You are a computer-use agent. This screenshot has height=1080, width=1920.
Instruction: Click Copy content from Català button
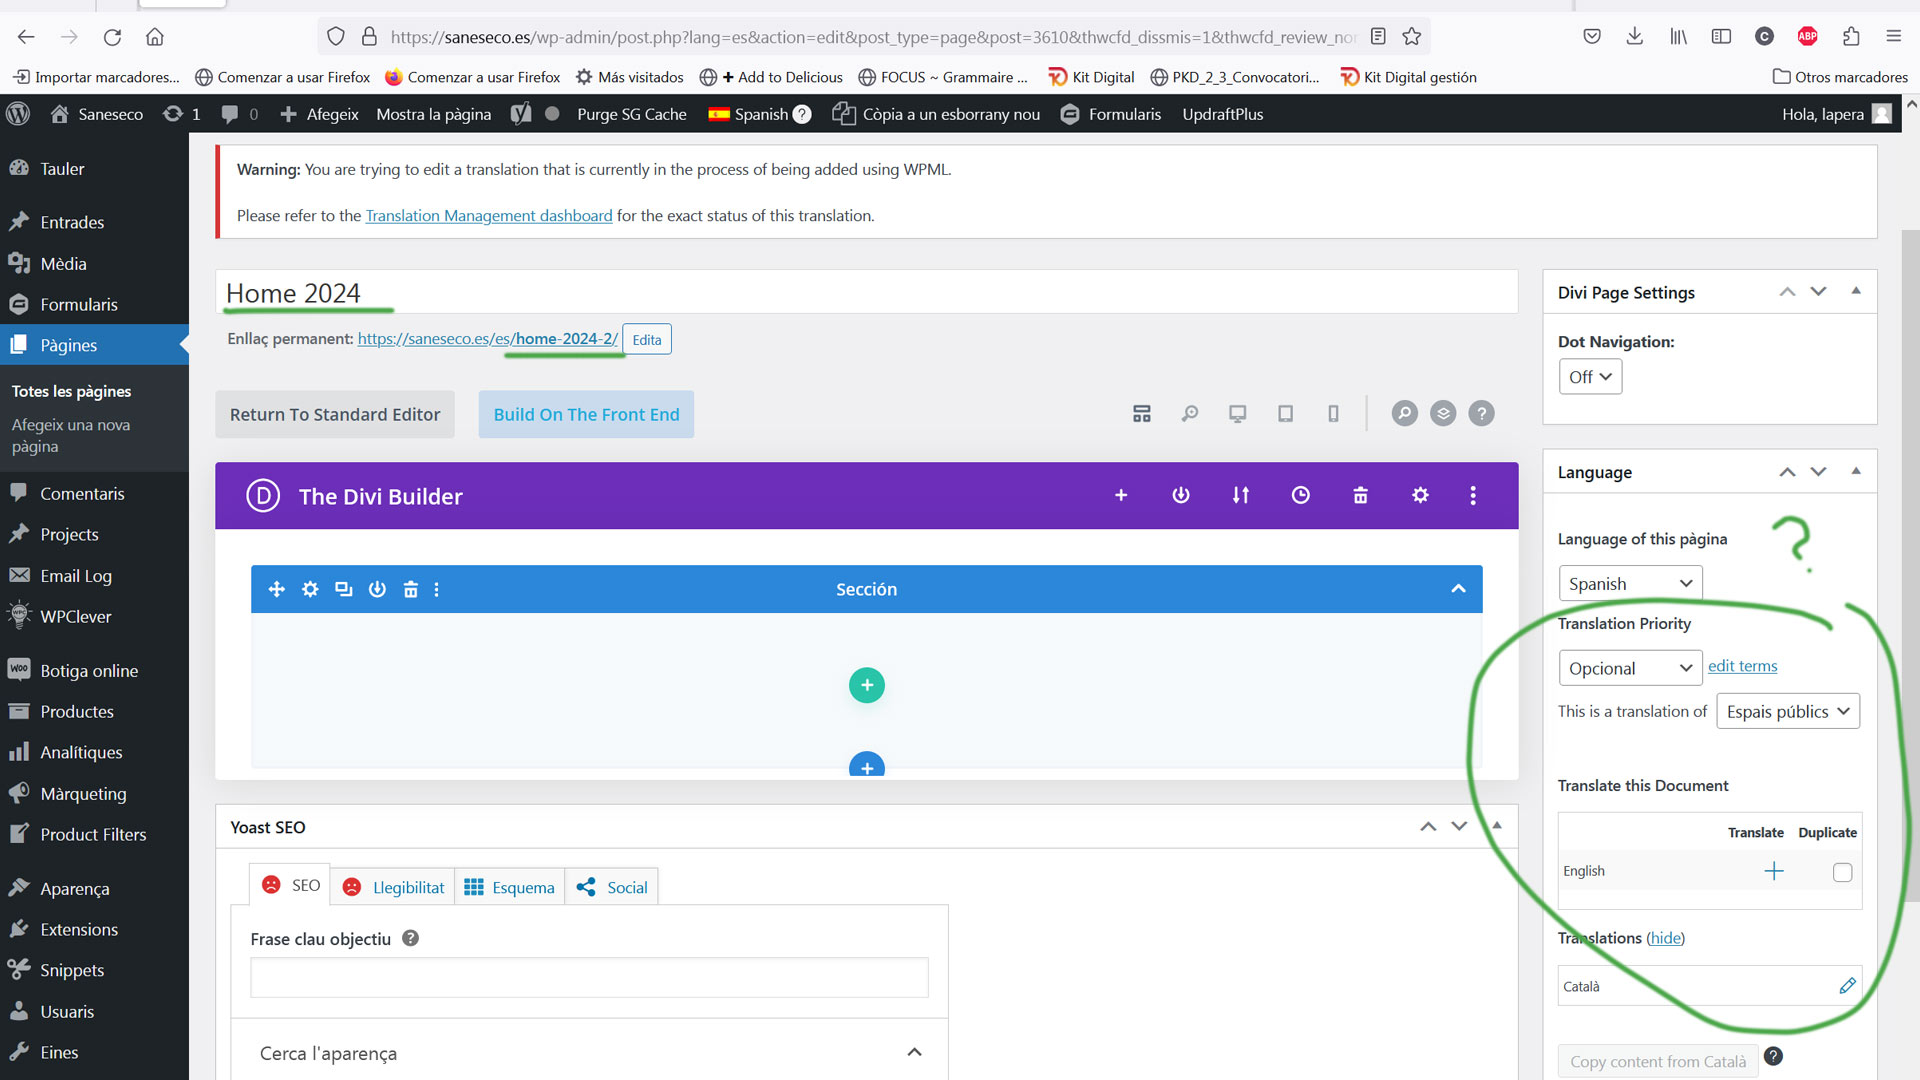click(x=1658, y=1061)
